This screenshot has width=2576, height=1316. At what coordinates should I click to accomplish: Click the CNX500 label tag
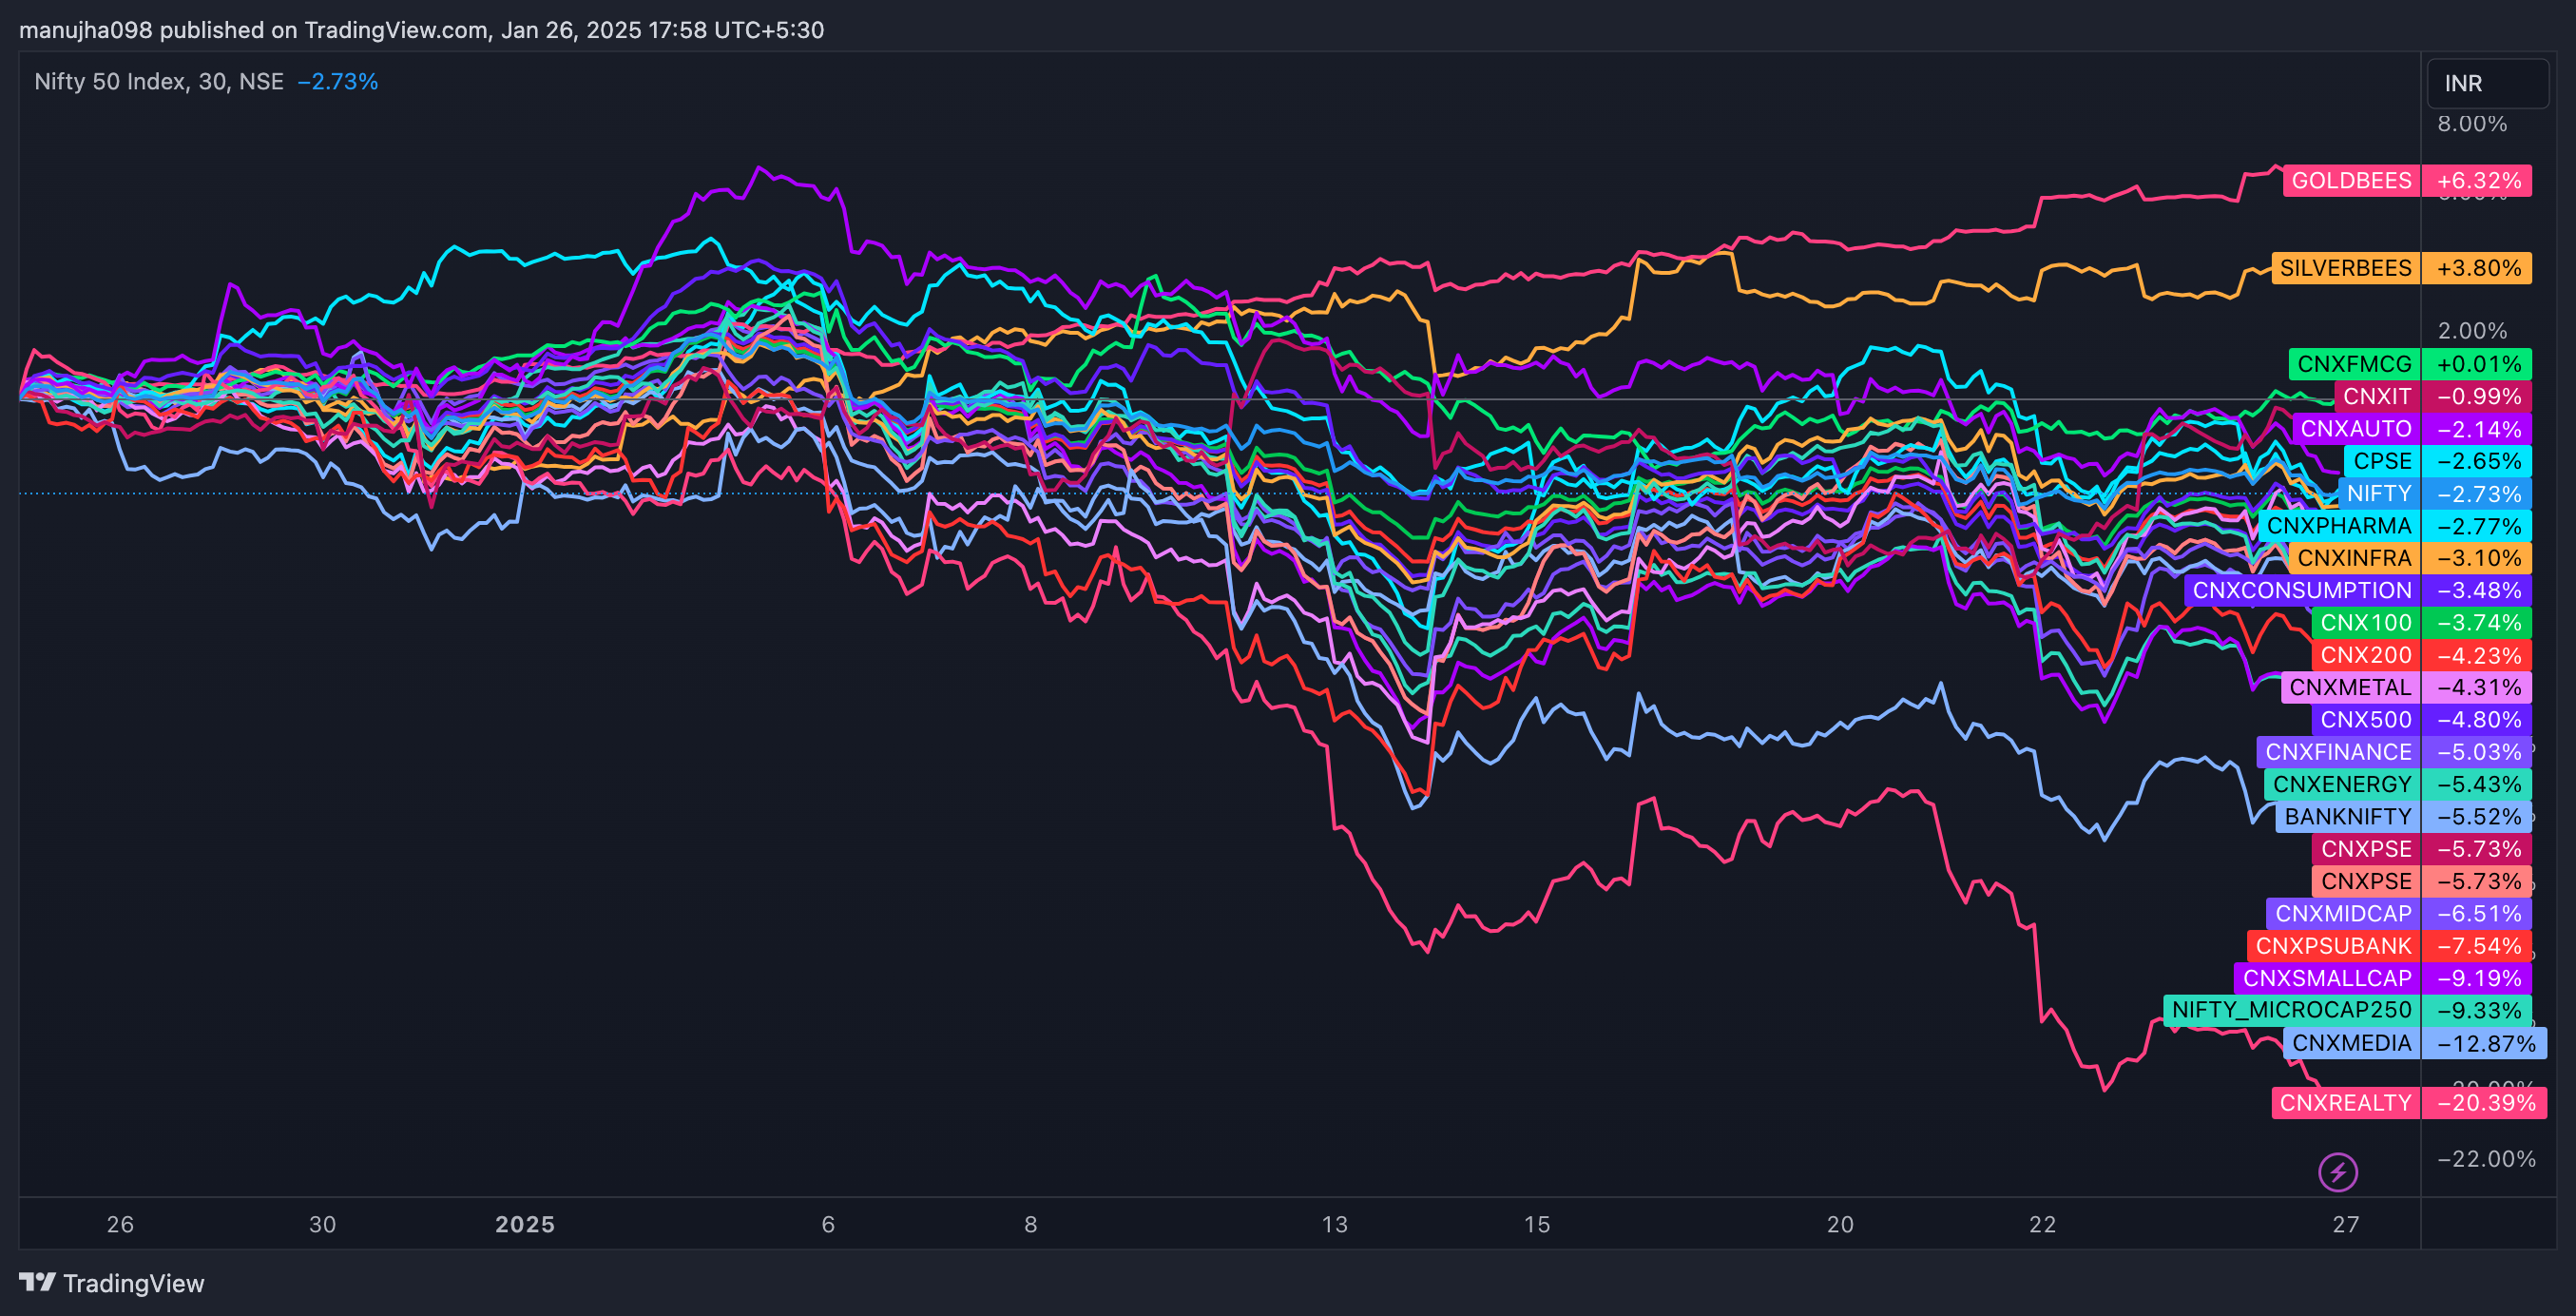pos(2366,720)
